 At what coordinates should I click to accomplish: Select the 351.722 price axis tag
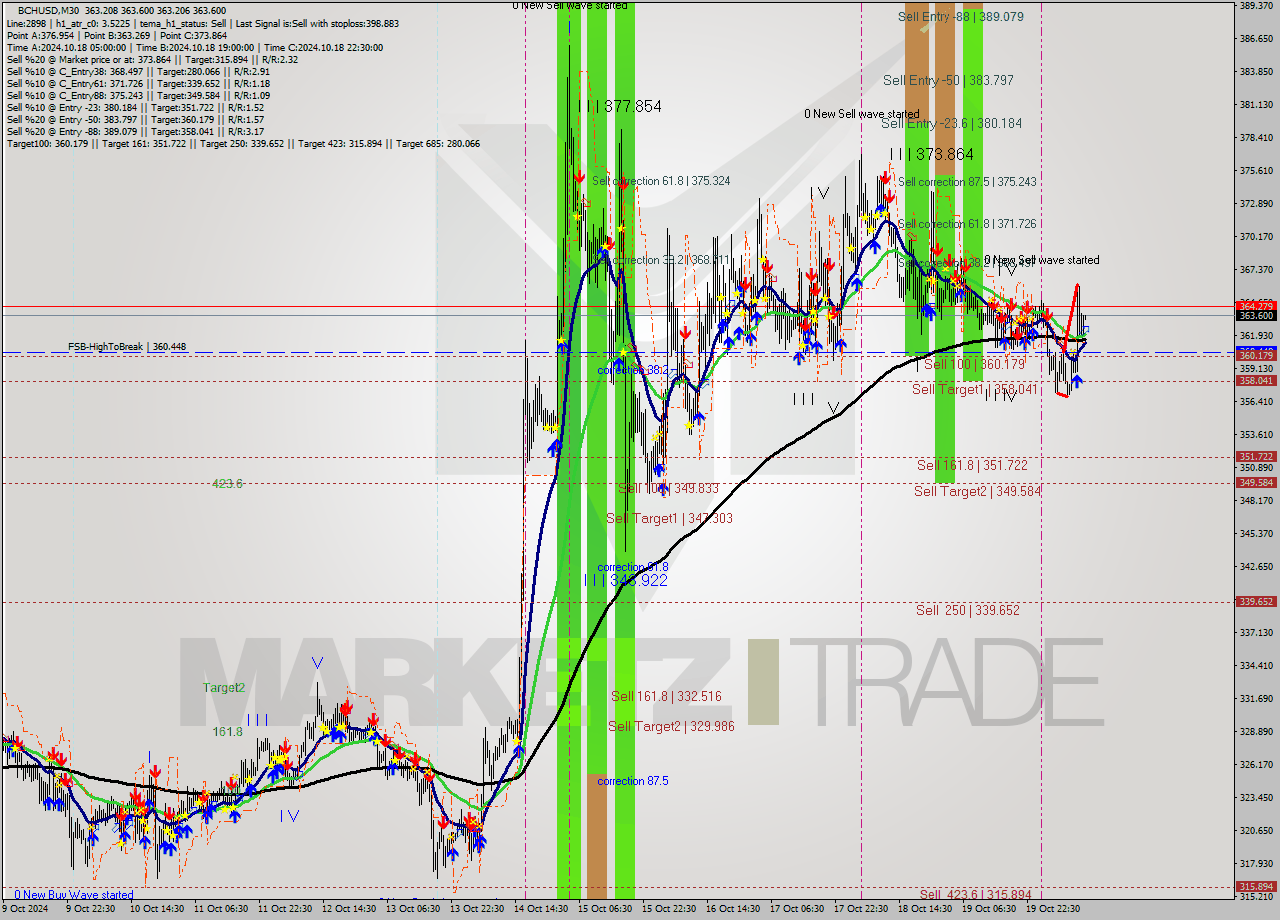point(1256,456)
